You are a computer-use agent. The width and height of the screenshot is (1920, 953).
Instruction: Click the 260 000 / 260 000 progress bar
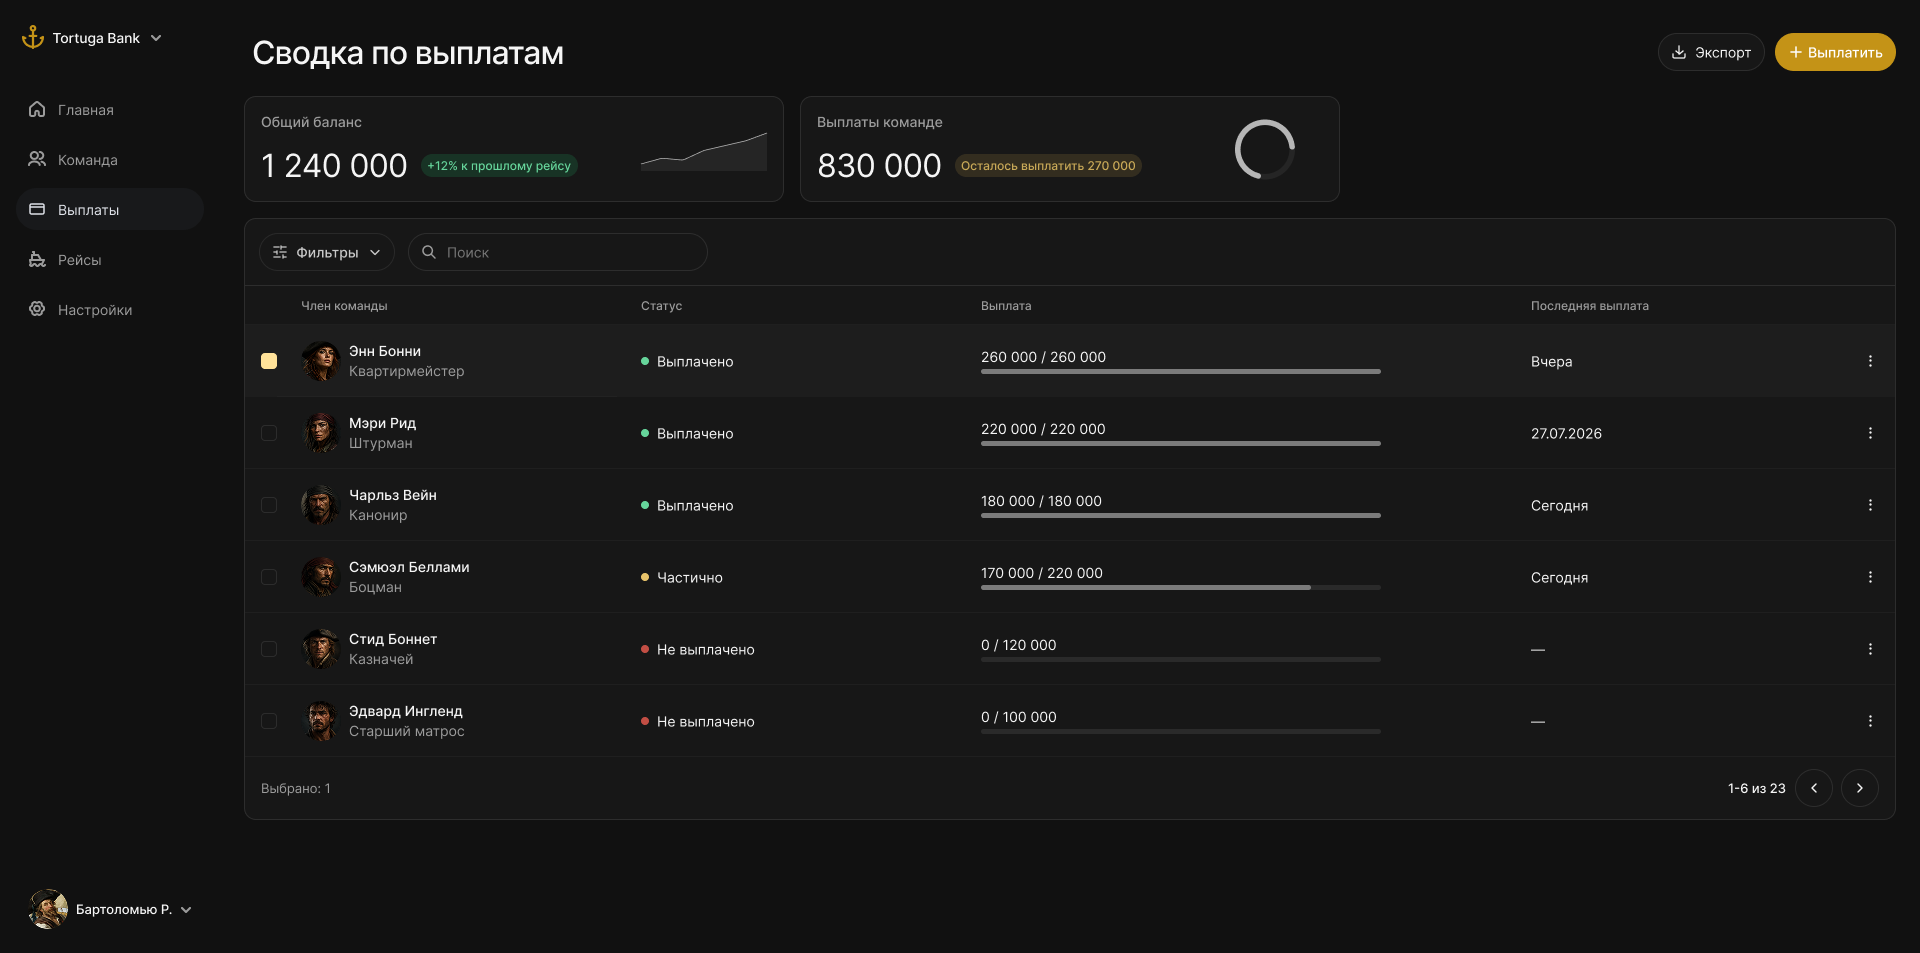point(1181,372)
